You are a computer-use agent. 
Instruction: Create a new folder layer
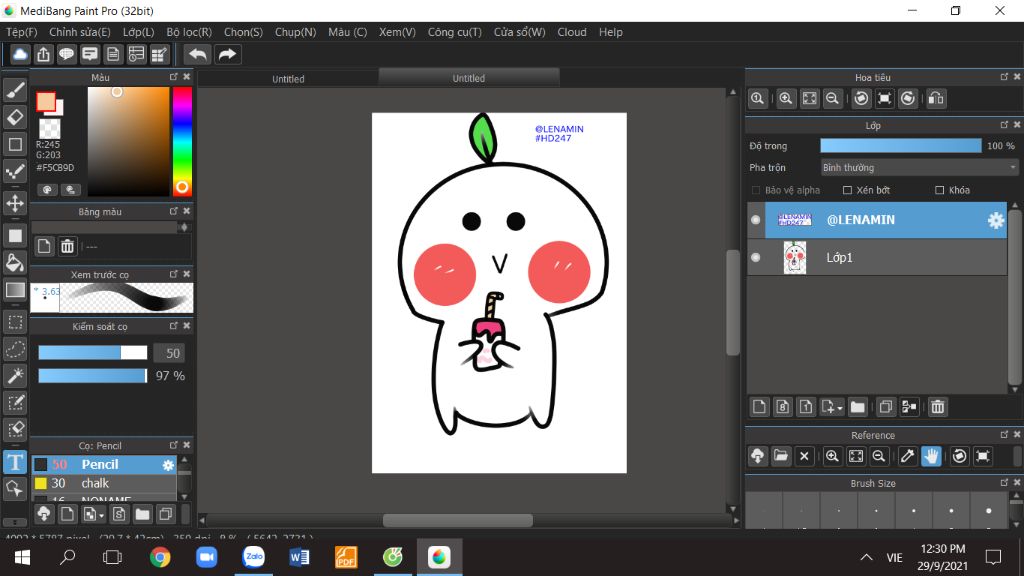(857, 407)
